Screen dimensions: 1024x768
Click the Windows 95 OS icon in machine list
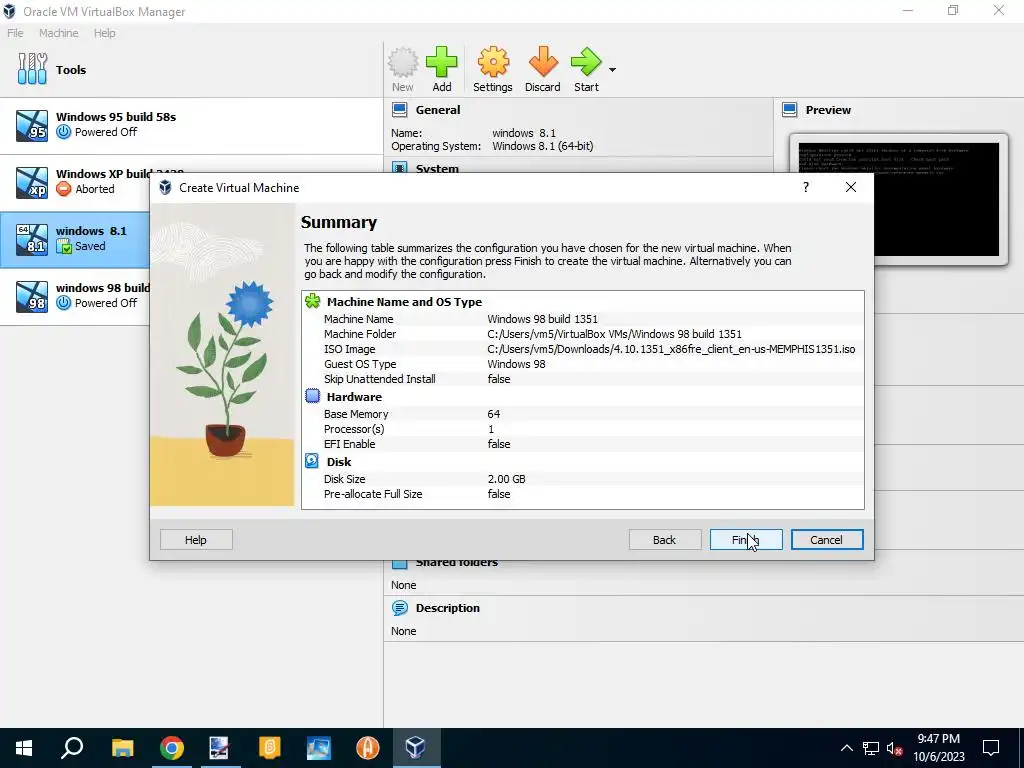(x=32, y=125)
